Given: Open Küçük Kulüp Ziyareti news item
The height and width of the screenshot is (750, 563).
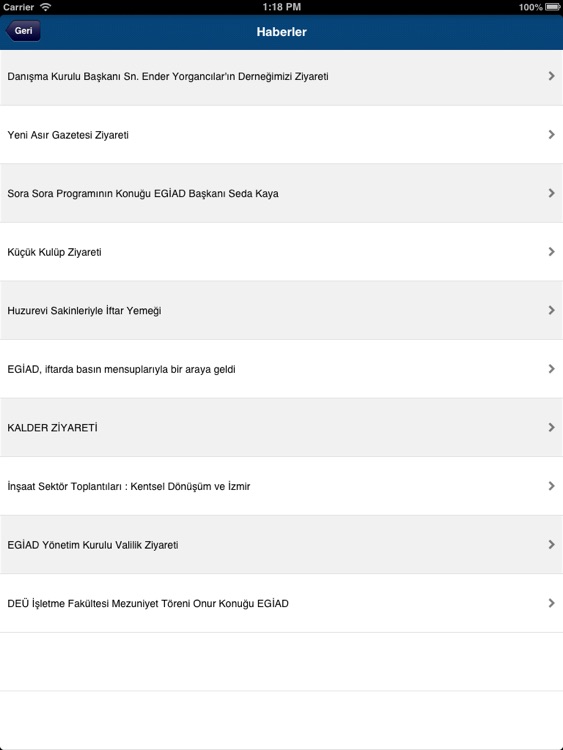Looking at the screenshot, I should (x=281, y=252).
